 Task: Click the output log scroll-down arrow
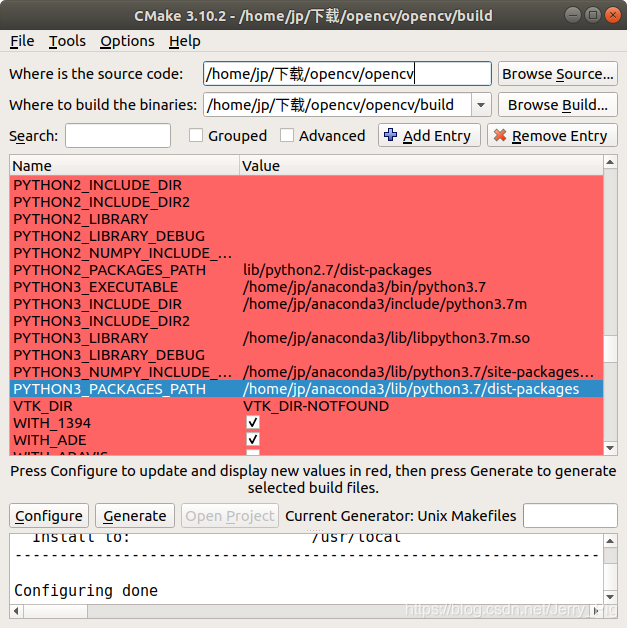pyautogui.click(x=610, y=597)
